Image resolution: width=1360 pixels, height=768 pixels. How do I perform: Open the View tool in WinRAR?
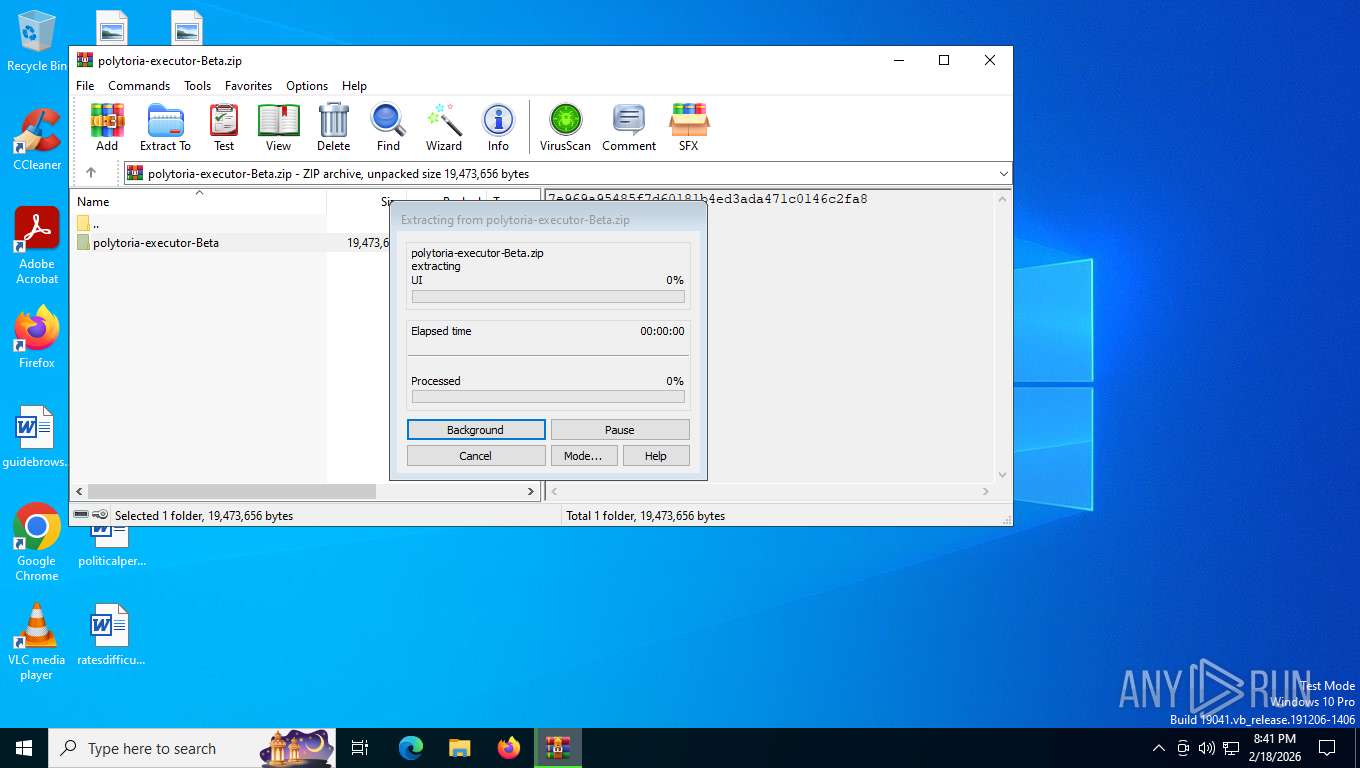point(278,127)
